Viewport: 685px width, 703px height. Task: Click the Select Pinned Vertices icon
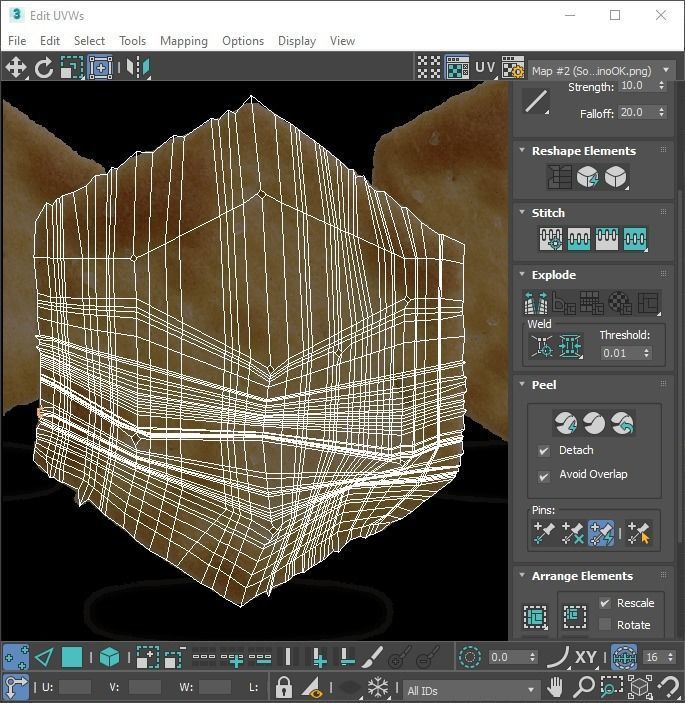[638, 533]
